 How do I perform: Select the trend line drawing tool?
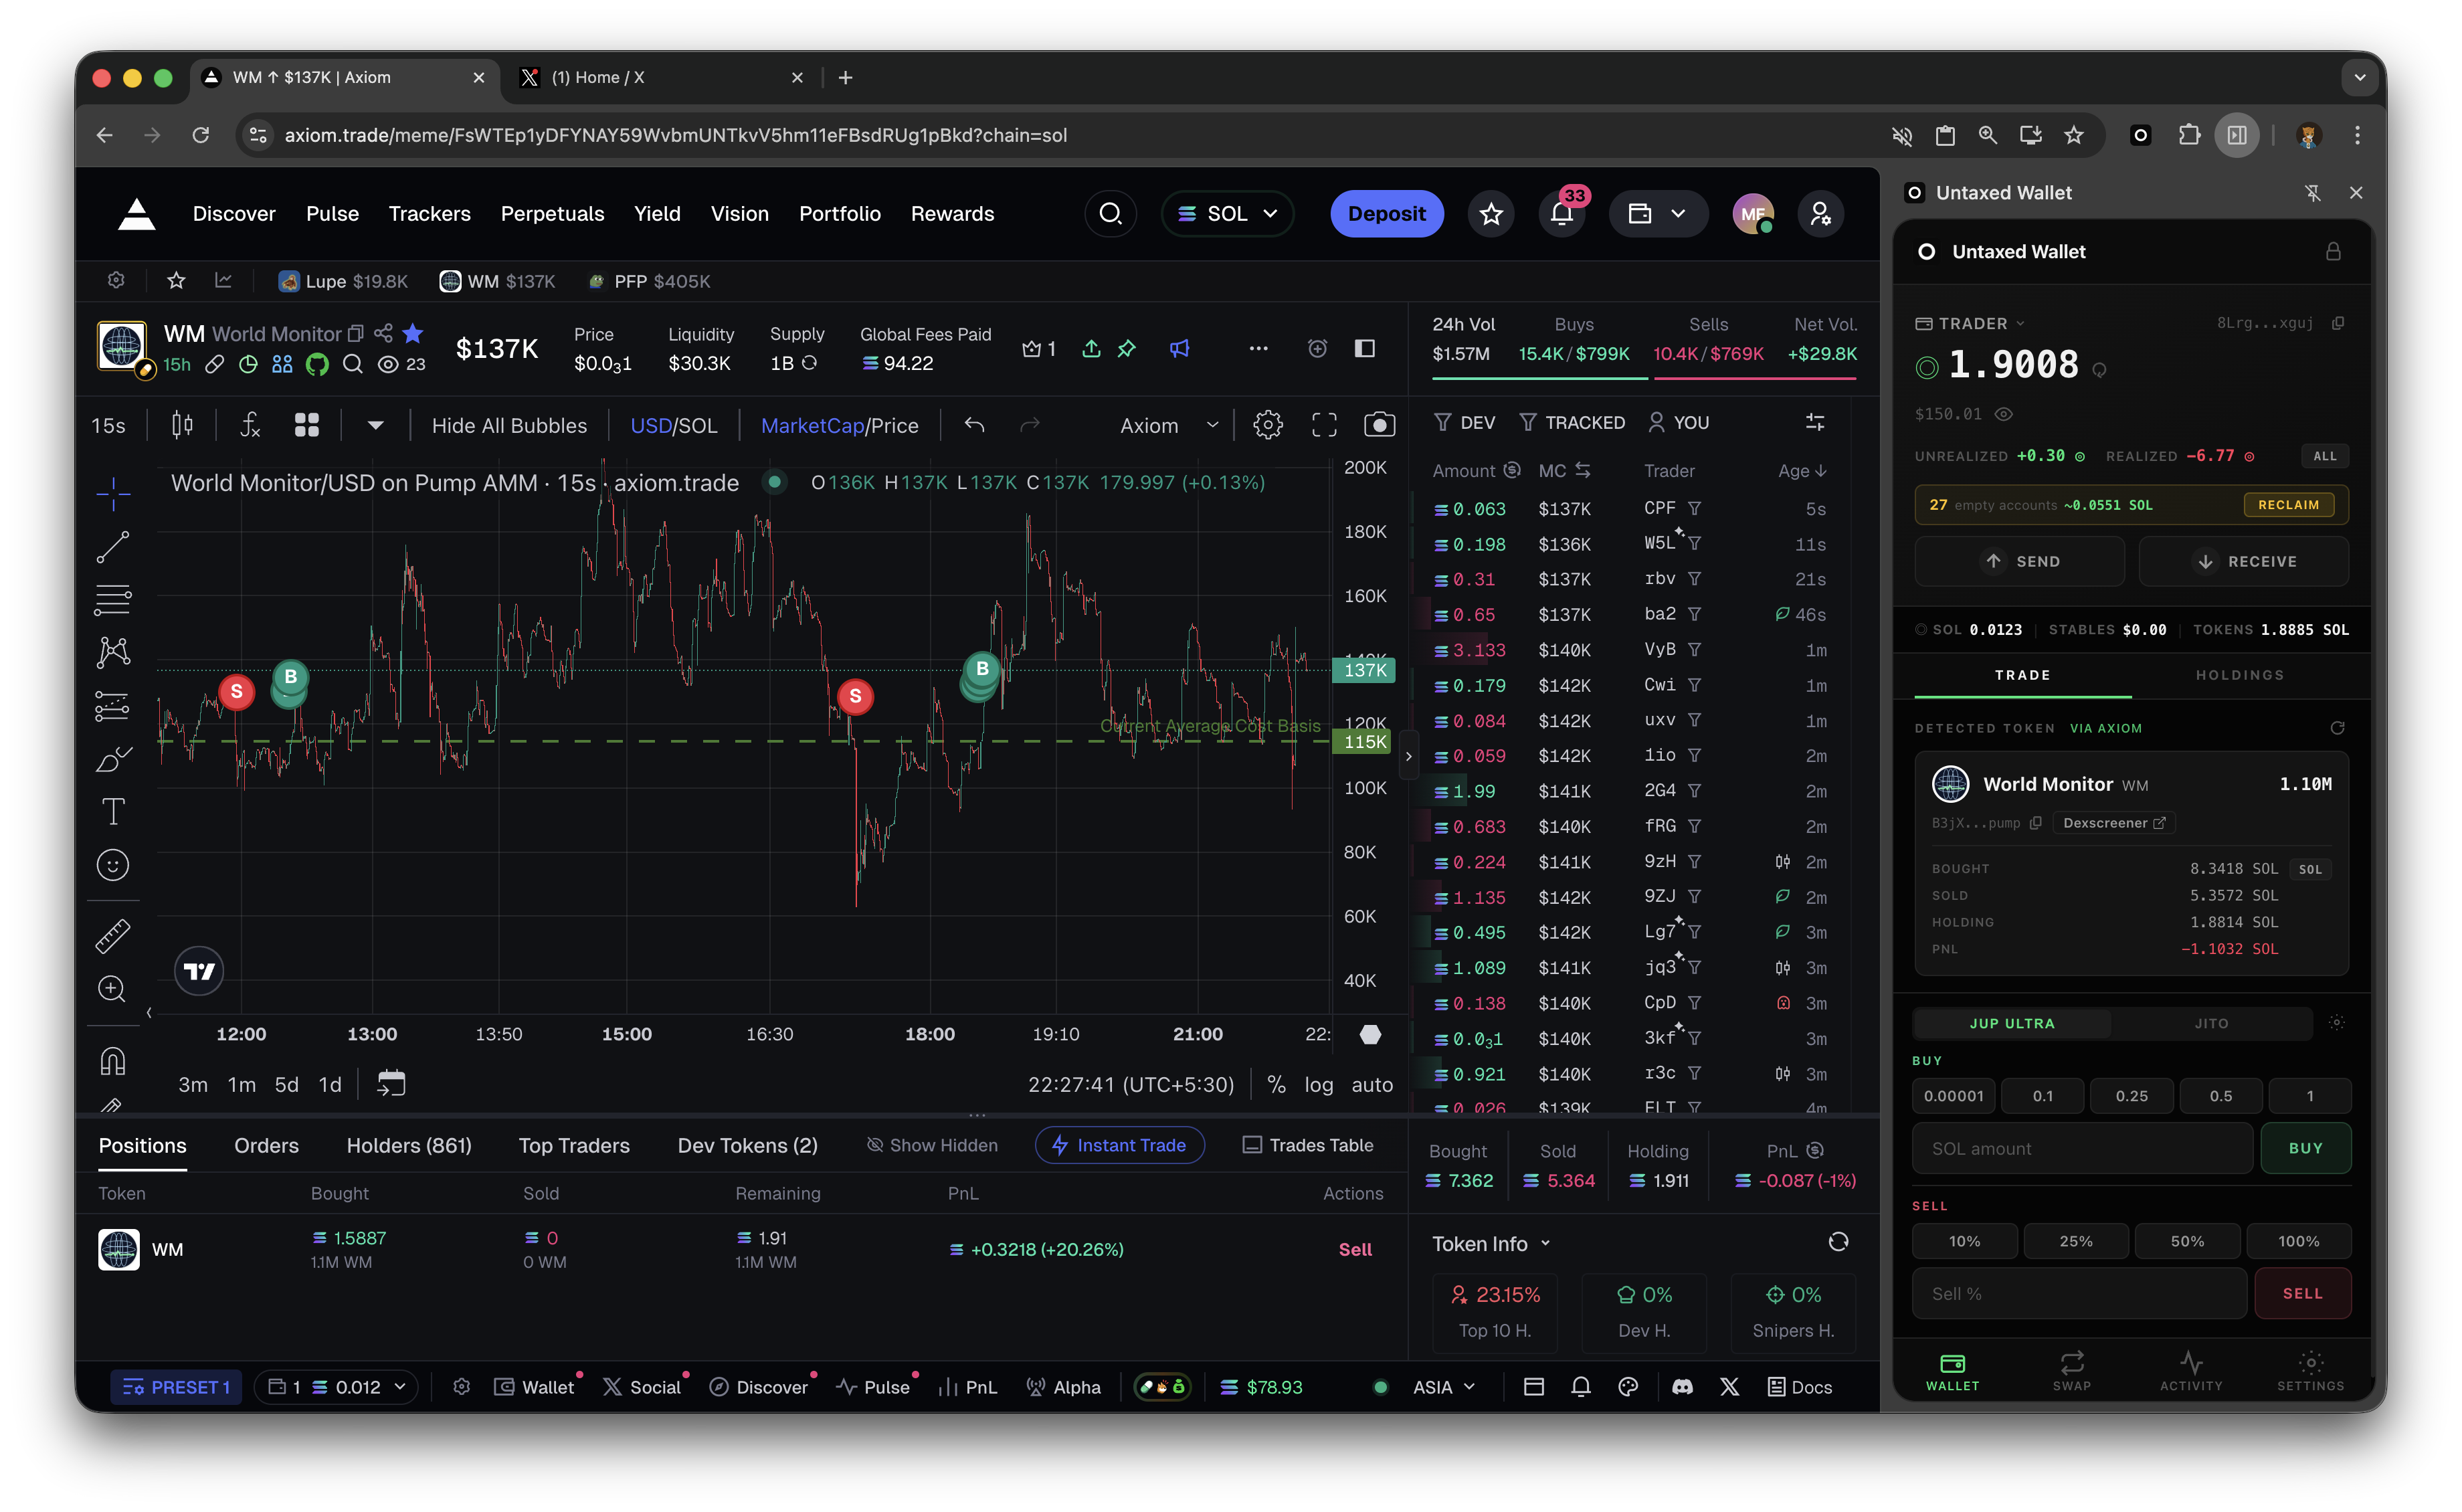tap(113, 546)
